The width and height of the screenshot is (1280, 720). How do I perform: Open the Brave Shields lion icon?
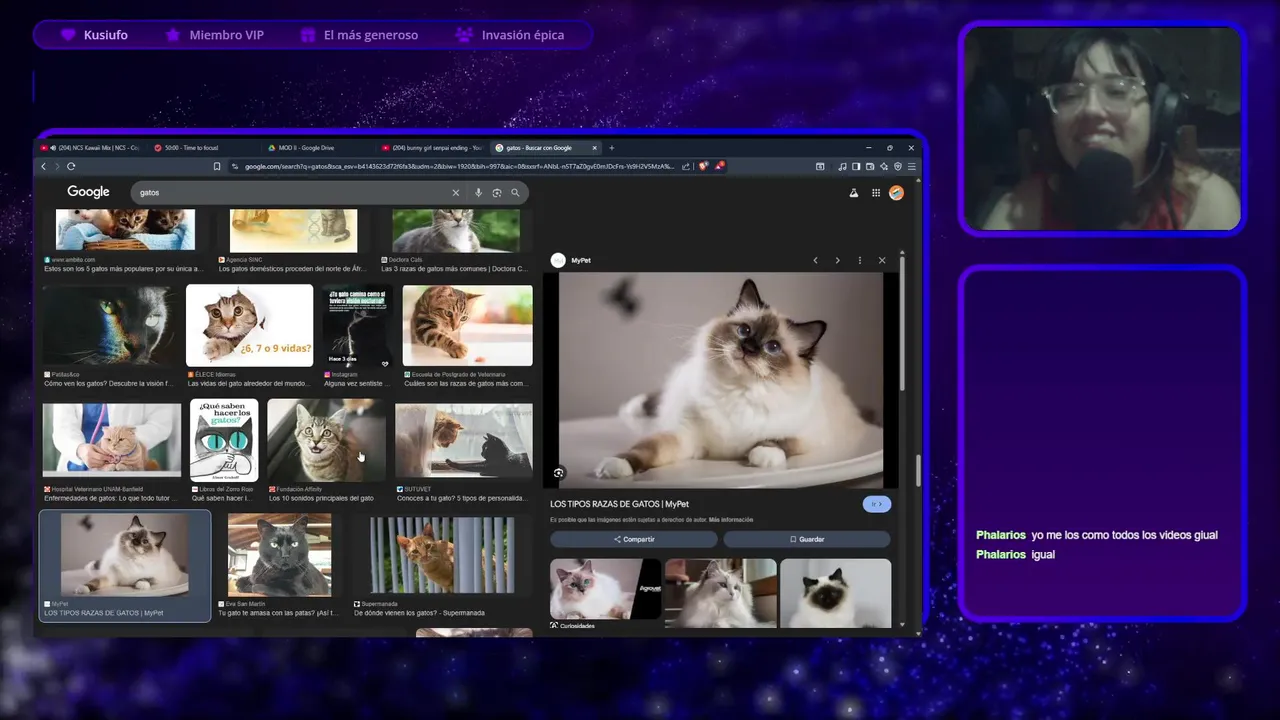704,166
